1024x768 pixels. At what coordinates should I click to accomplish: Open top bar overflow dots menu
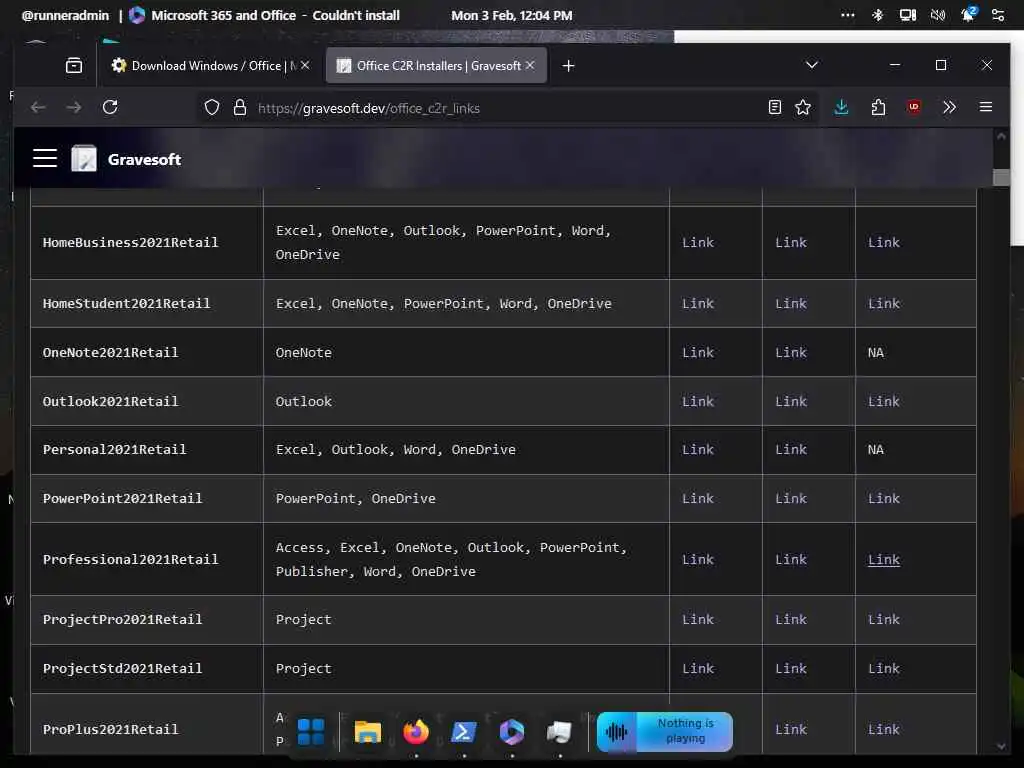[x=847, y=15]
